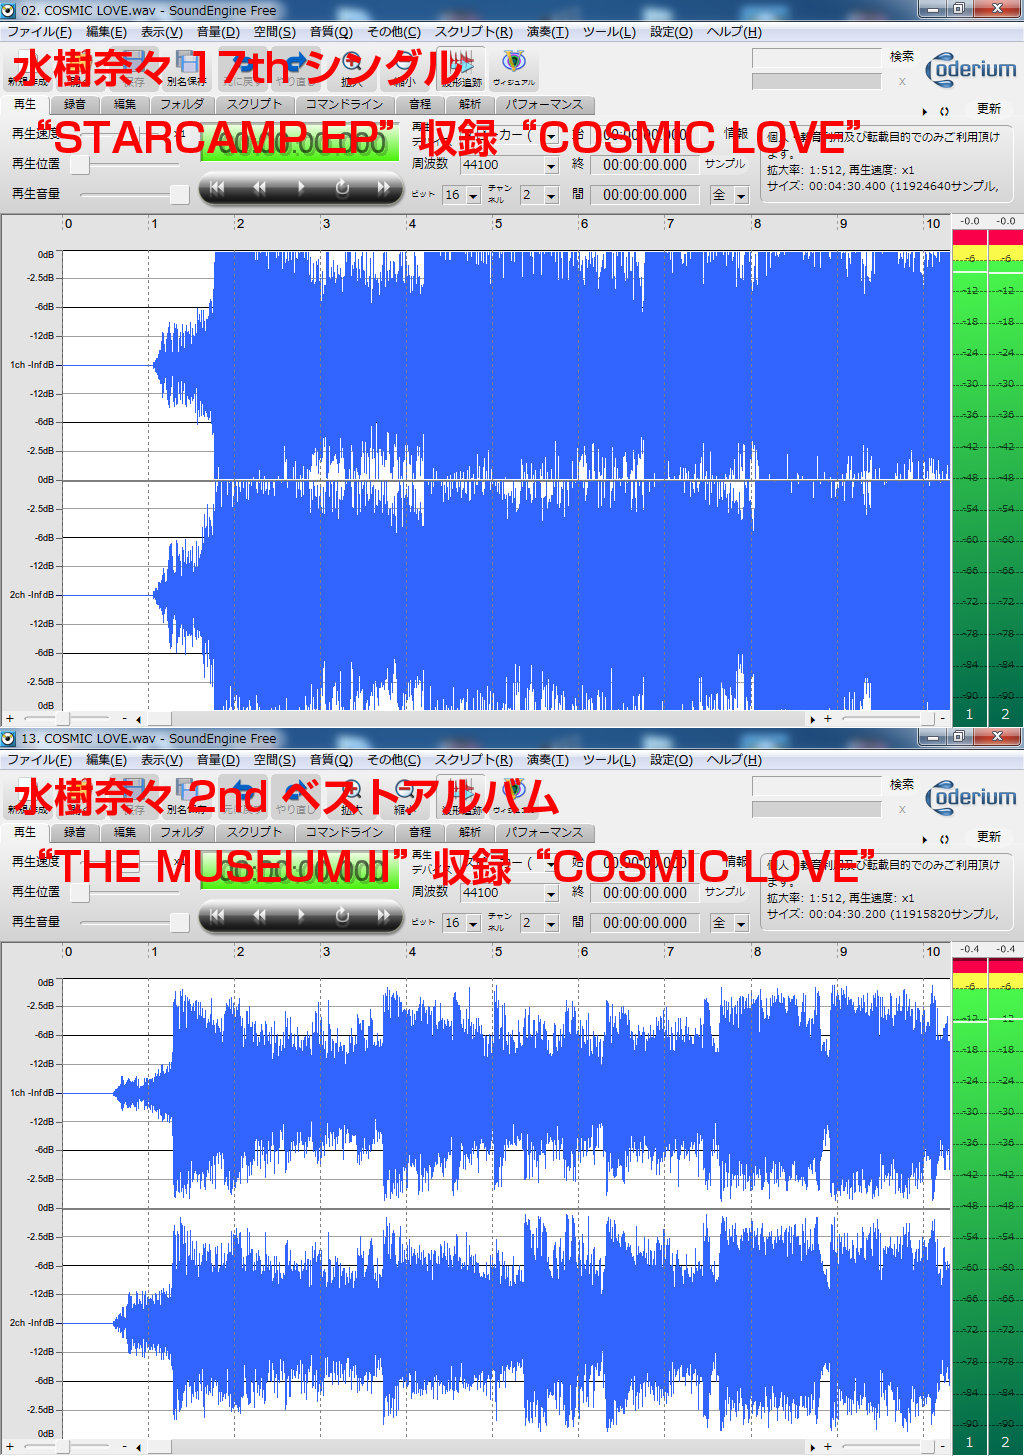
Task: Switch to 解析 tab in 02. window
Action: 470,104
